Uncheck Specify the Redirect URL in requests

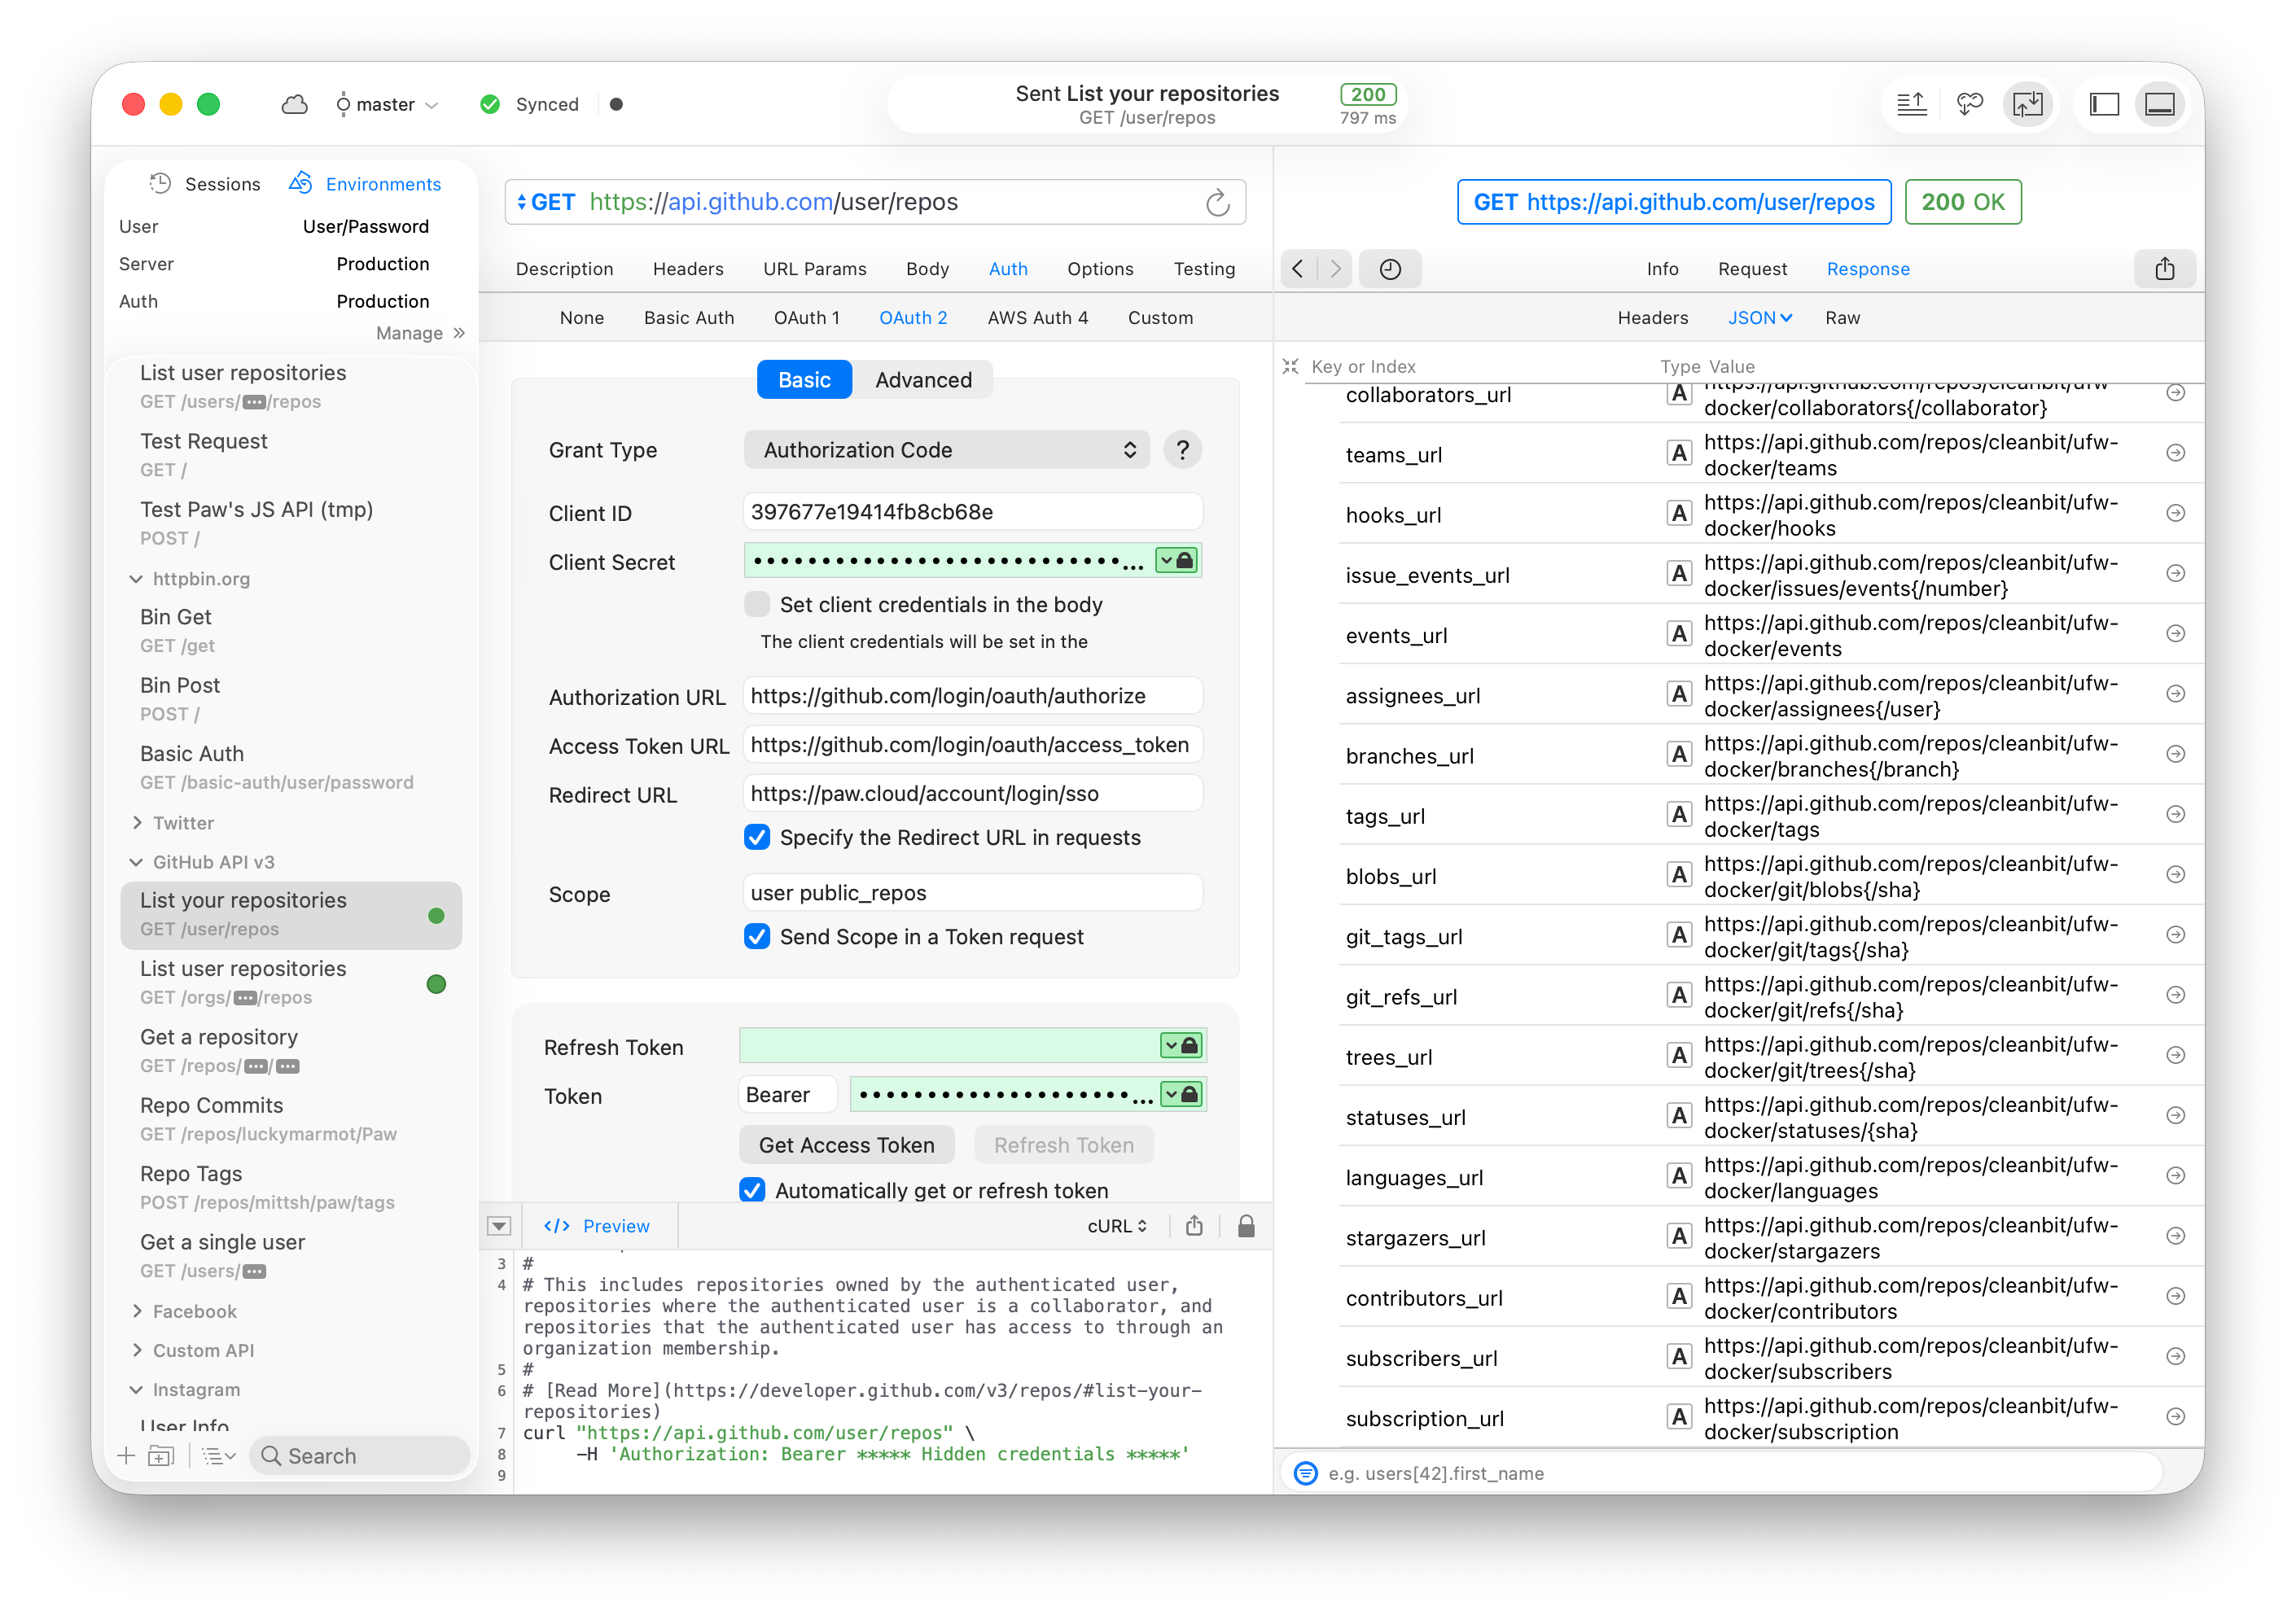coord(757,837)
